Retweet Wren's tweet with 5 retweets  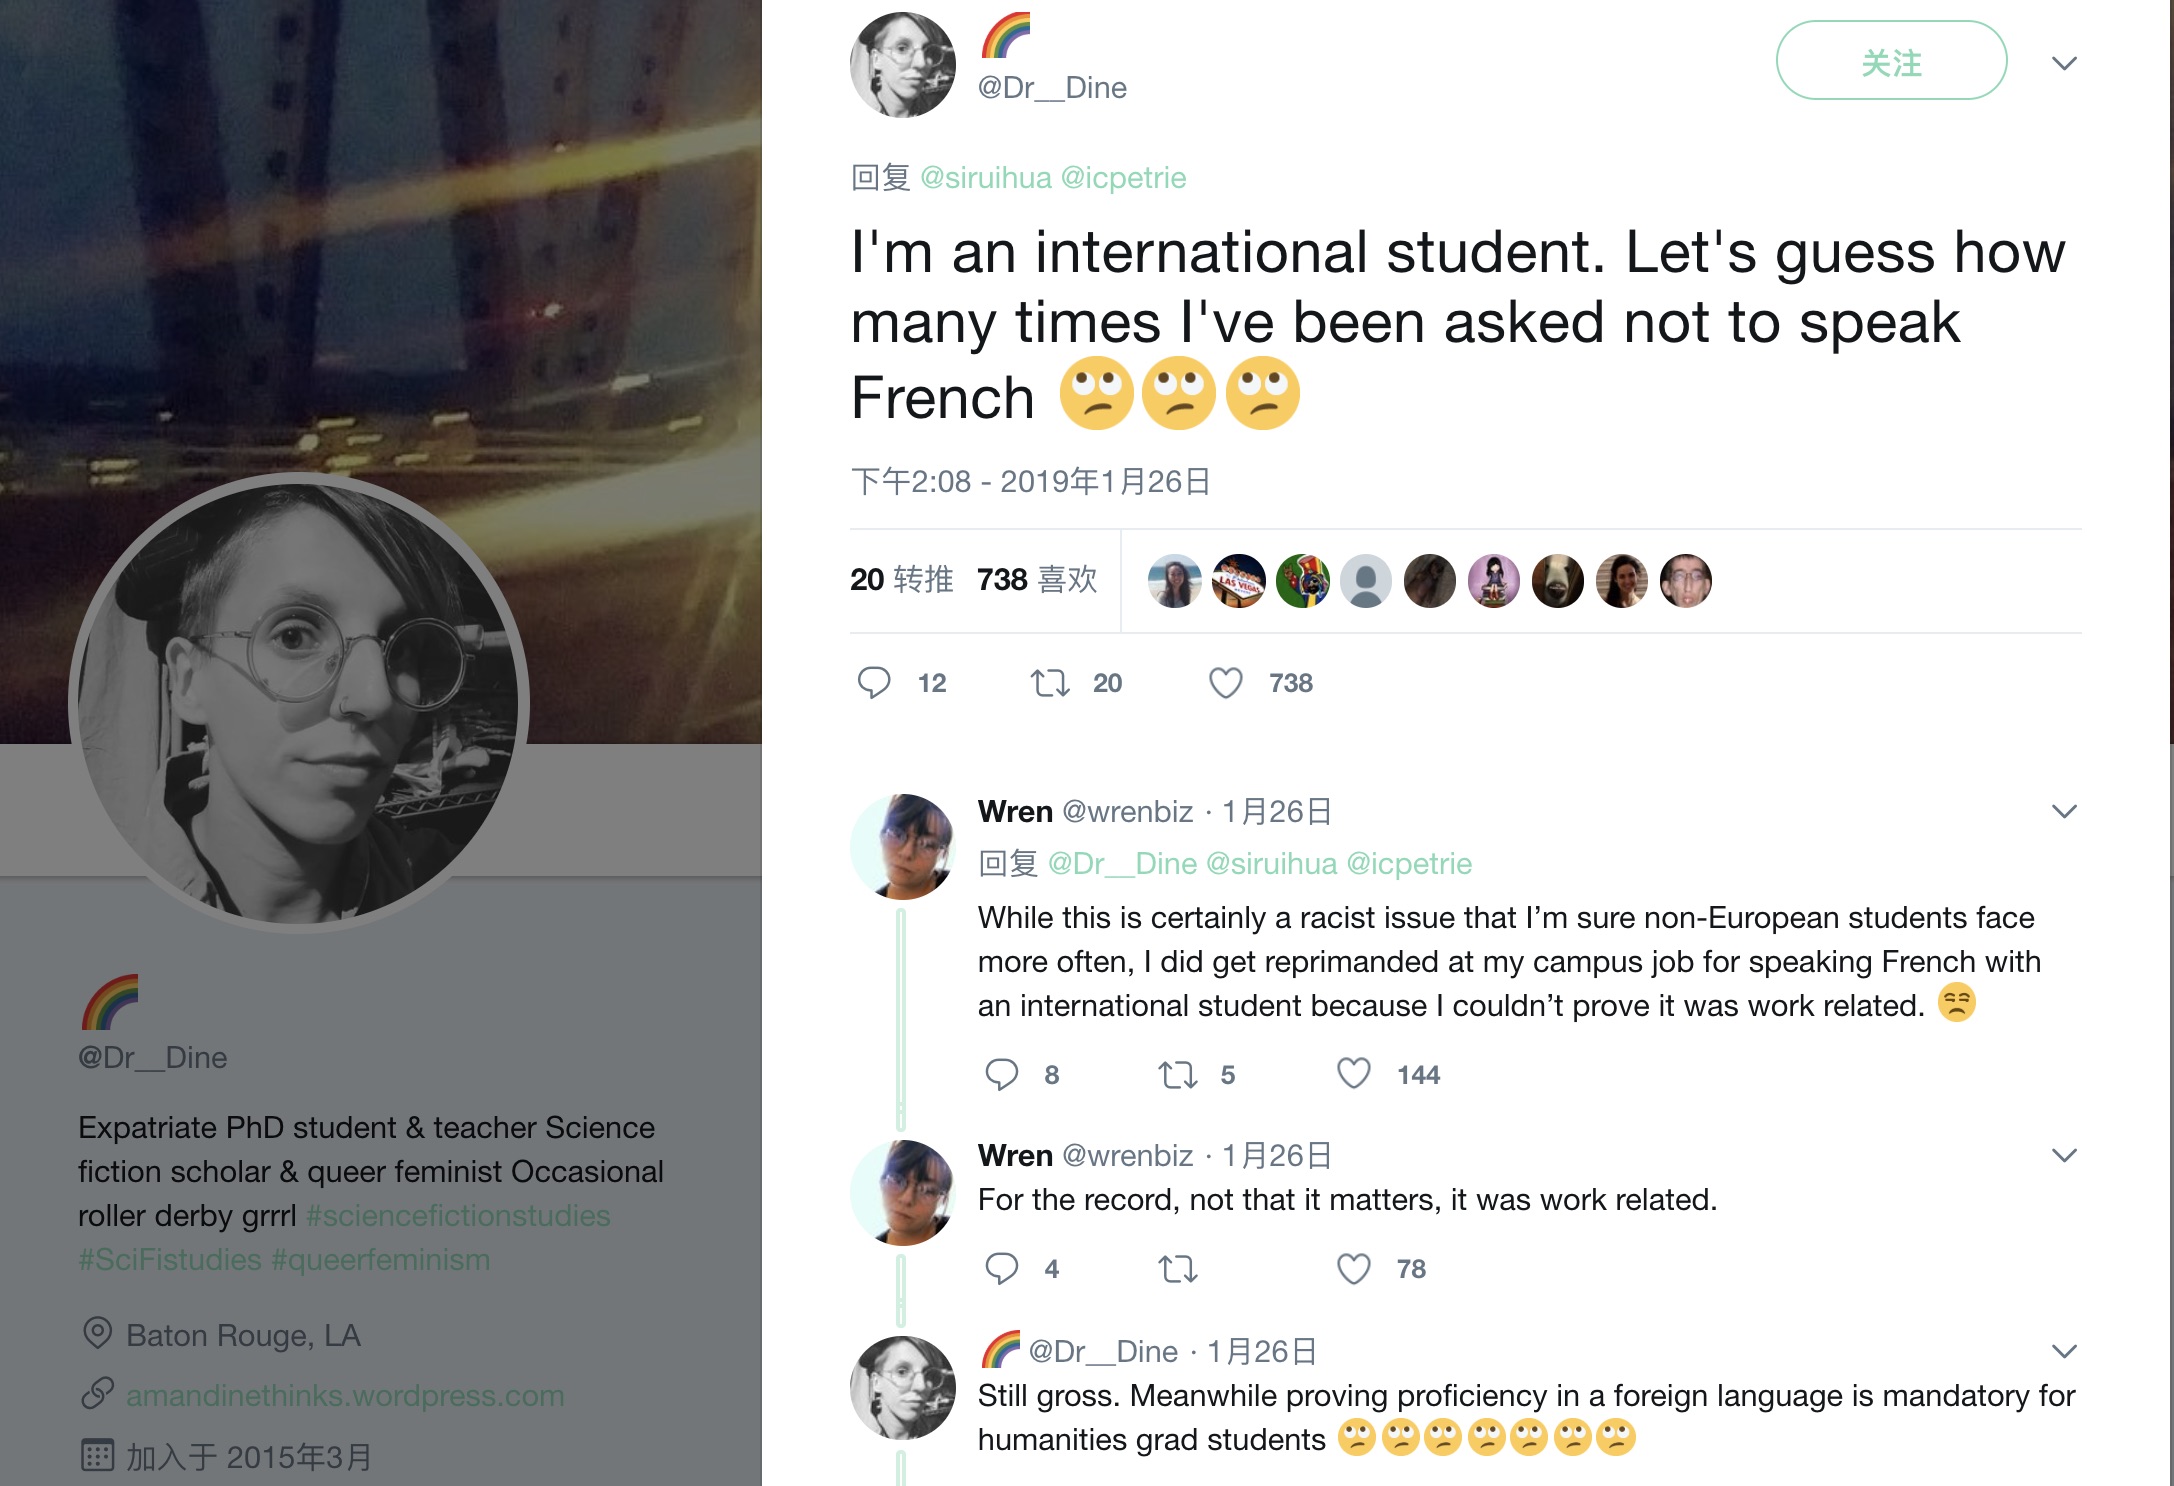[x=1177, y=1075]
